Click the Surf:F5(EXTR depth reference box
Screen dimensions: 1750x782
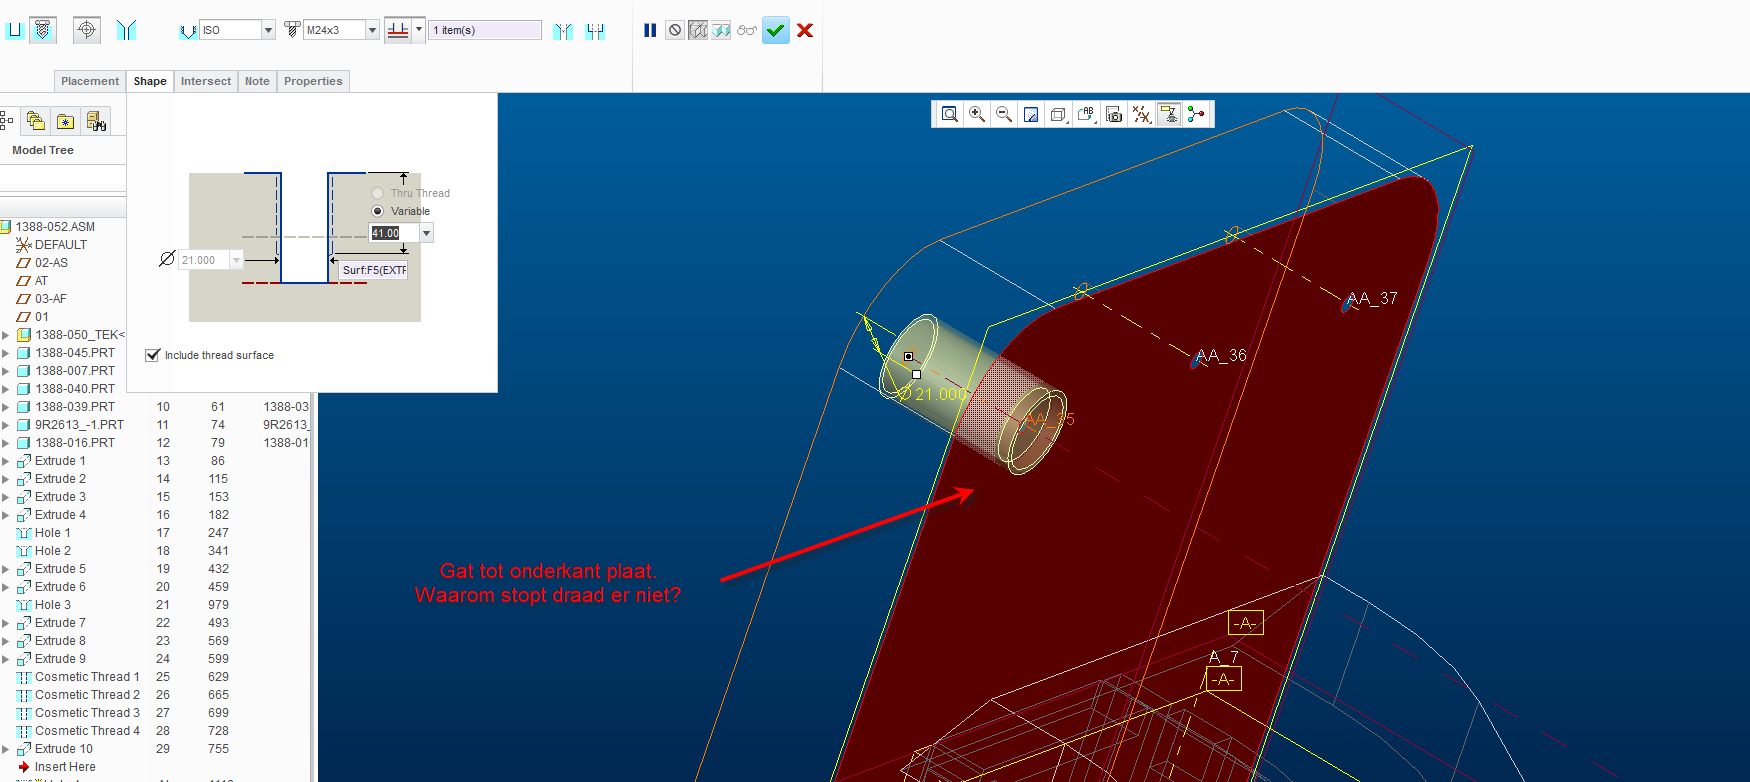tap(373, 270)
